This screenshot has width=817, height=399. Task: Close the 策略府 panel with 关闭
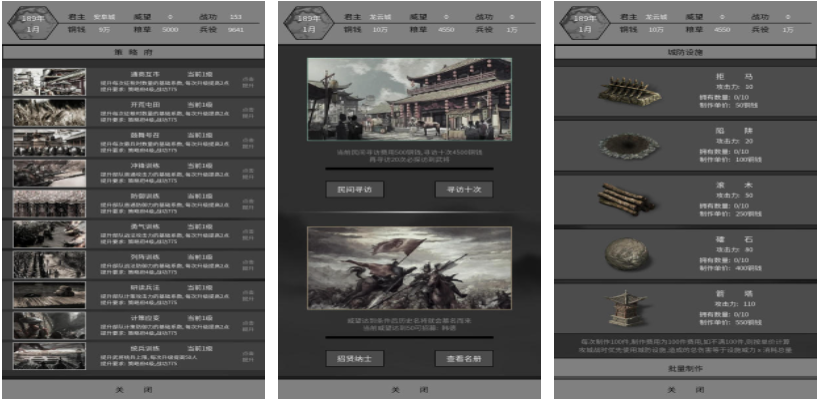tap(133, 390)
